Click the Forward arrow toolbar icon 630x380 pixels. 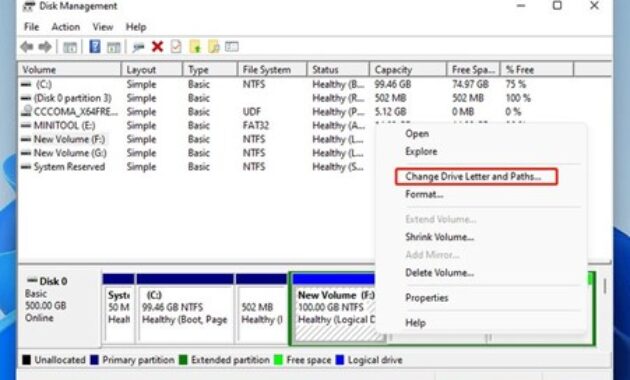pyautogui.click(x=45, y=47)
